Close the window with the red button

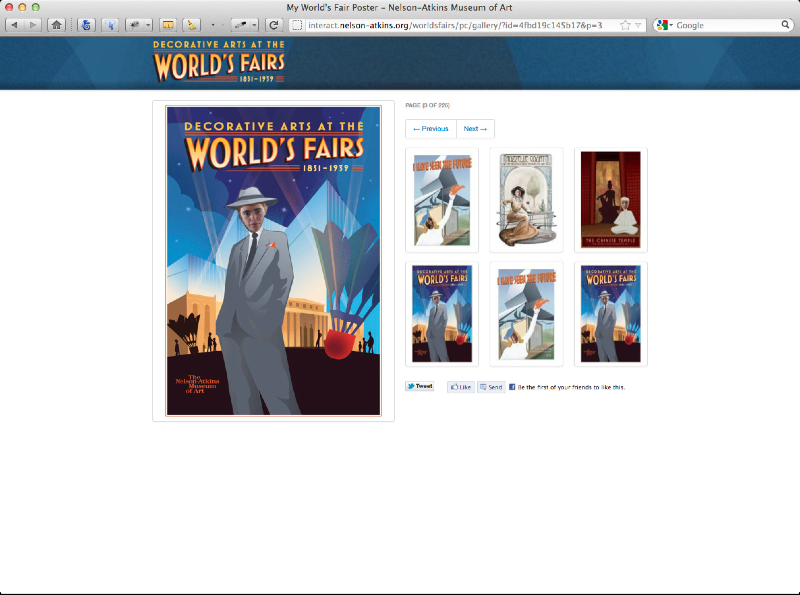(x=9, y=7)
